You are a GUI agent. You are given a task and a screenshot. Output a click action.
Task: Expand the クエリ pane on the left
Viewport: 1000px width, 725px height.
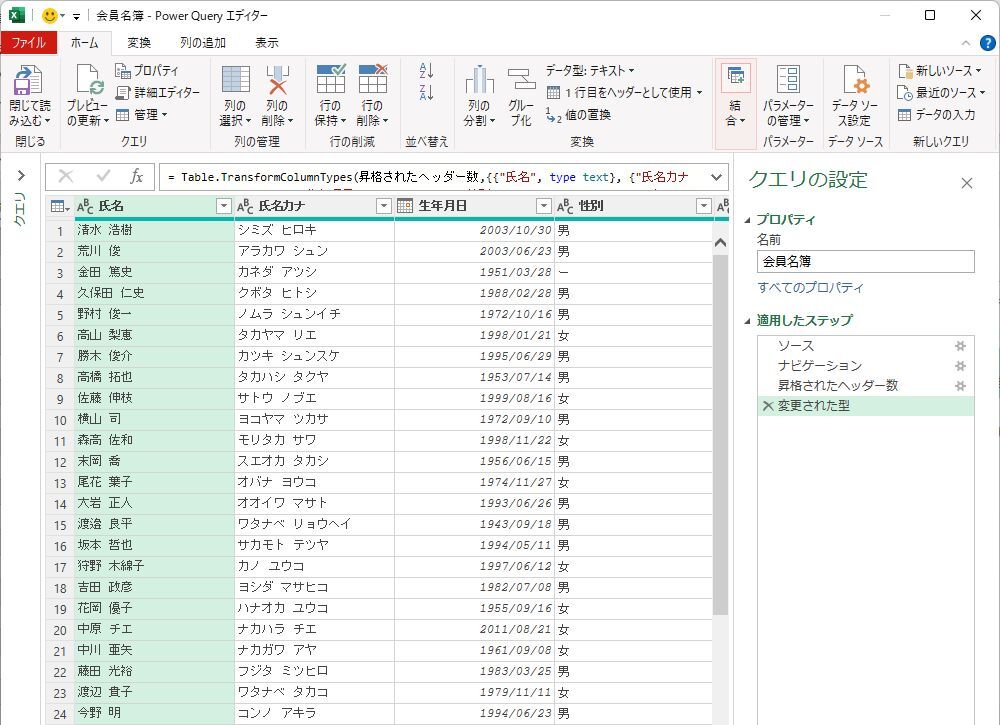tap(20, 176)
